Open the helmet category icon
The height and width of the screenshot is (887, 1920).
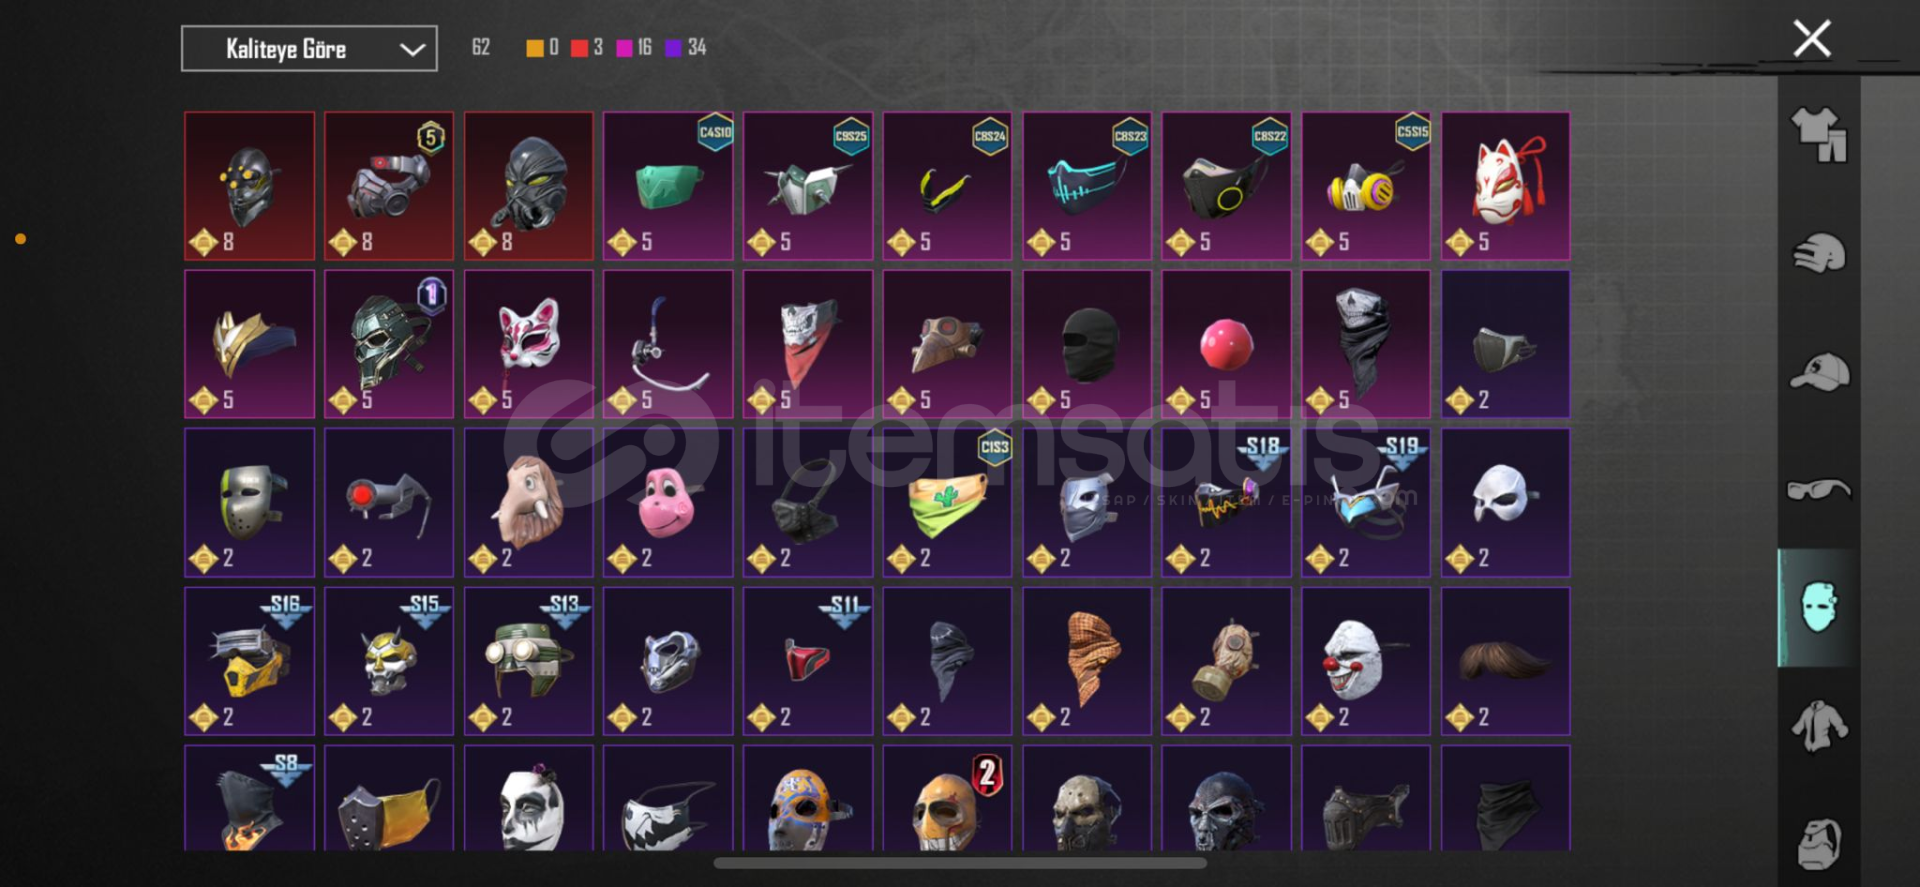pyautogui.click(x=1819, y=253)
